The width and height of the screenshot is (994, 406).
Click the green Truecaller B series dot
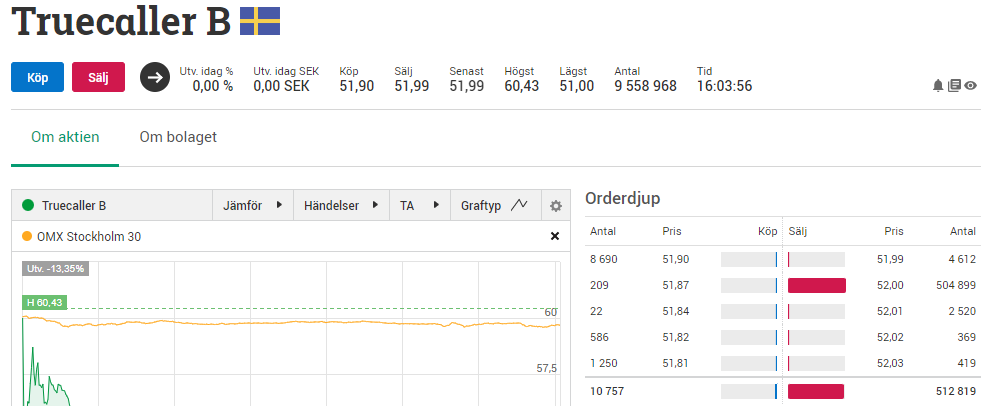point(28,206)
